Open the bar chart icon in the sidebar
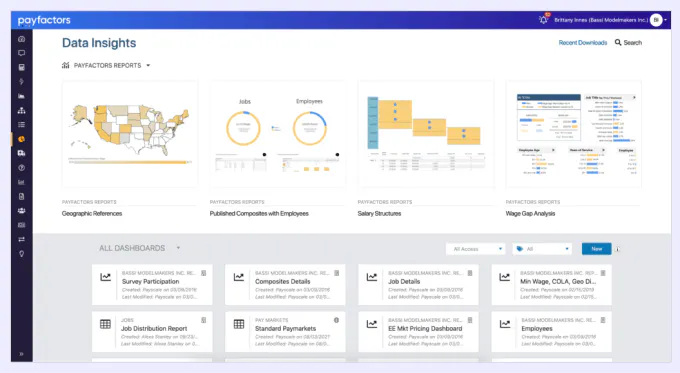The width and height of the screenshot is (680, 373). [x=21, y=182]
